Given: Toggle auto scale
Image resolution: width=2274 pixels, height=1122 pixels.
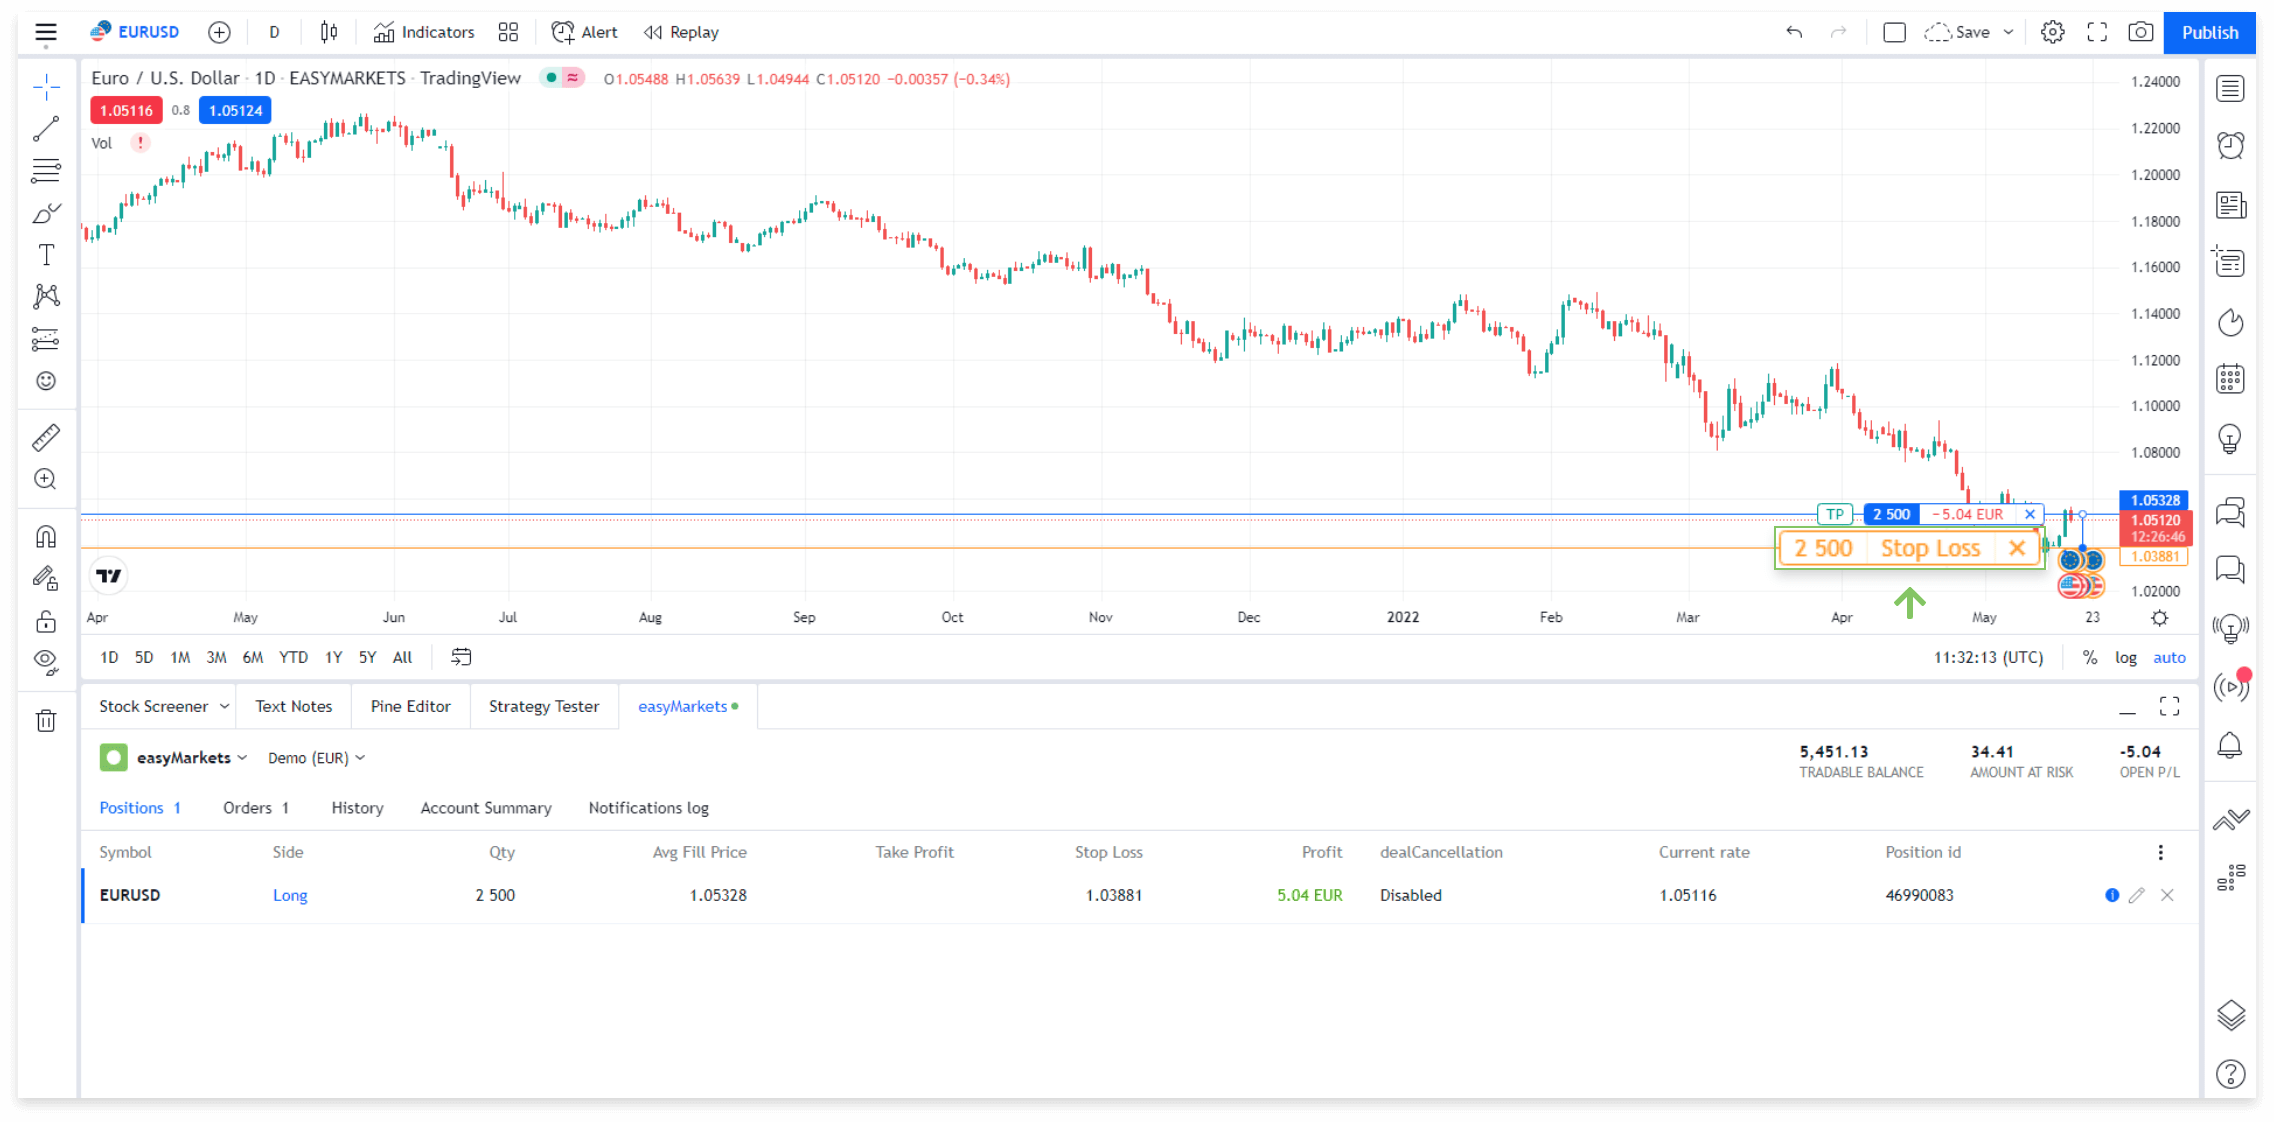Looking at the screenshot, I should click(x=2169, y=657).
